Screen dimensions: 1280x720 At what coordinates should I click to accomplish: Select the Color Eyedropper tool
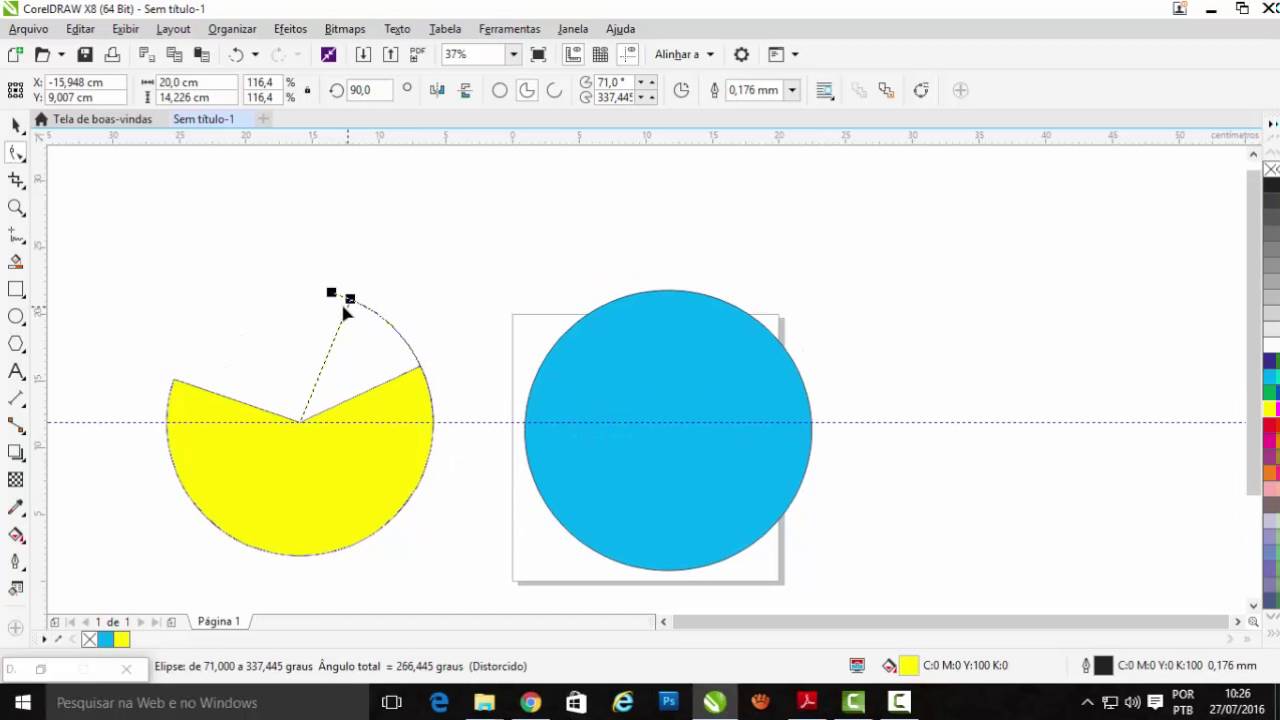(16, 507)
